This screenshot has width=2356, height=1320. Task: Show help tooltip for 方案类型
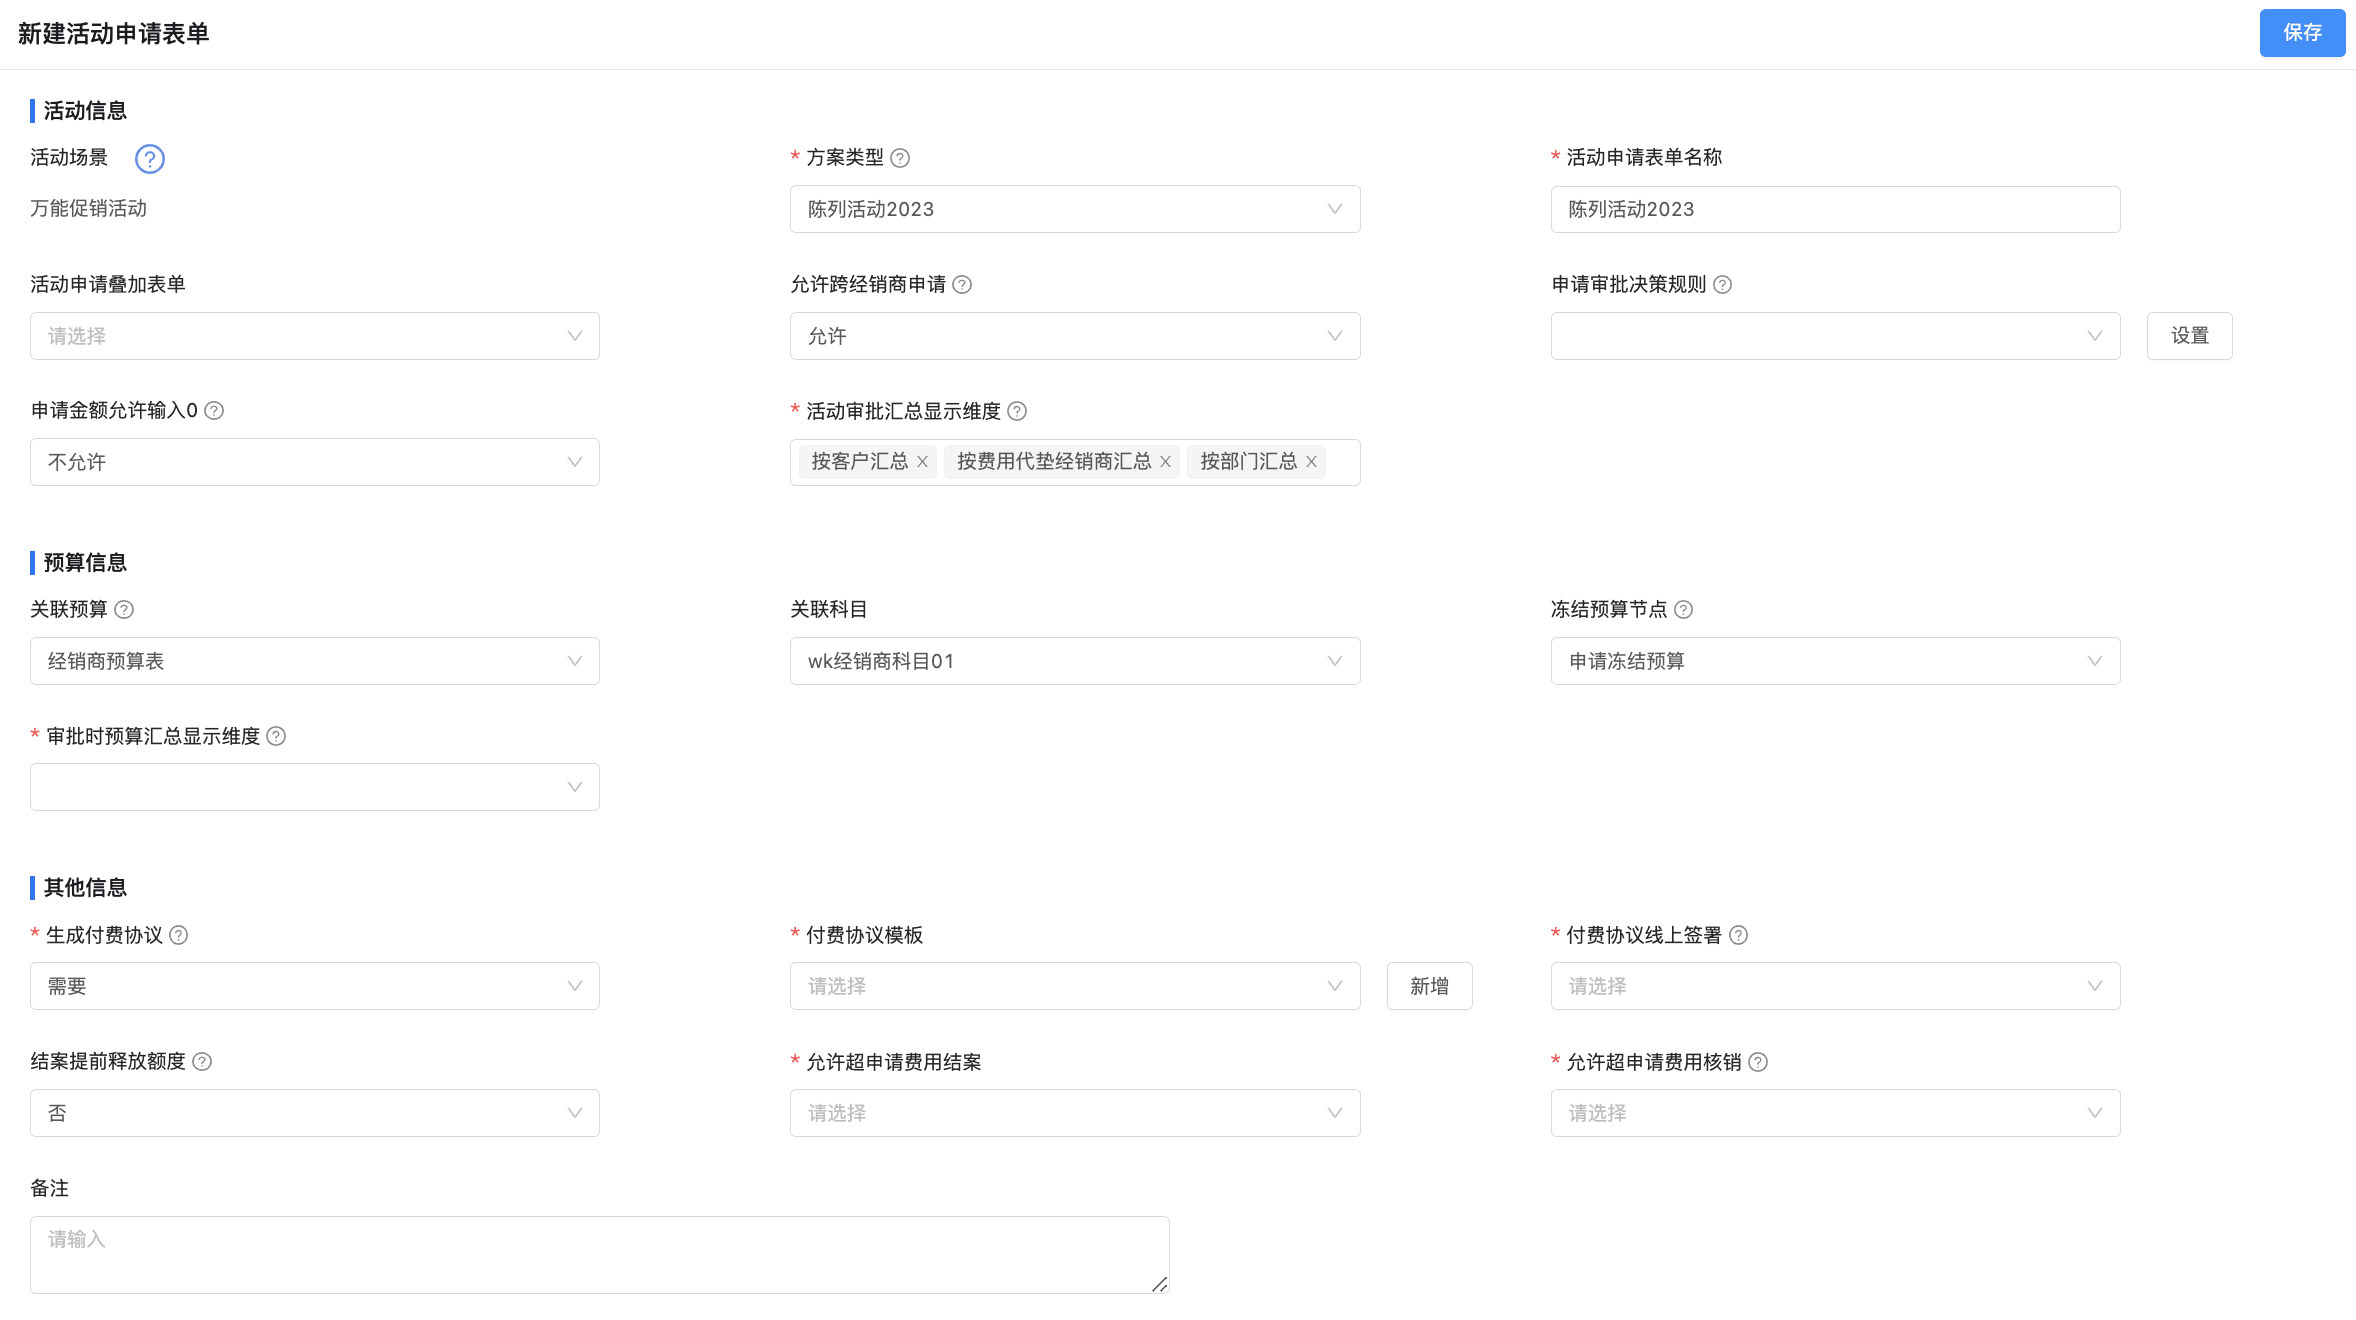tap(900, 158)
